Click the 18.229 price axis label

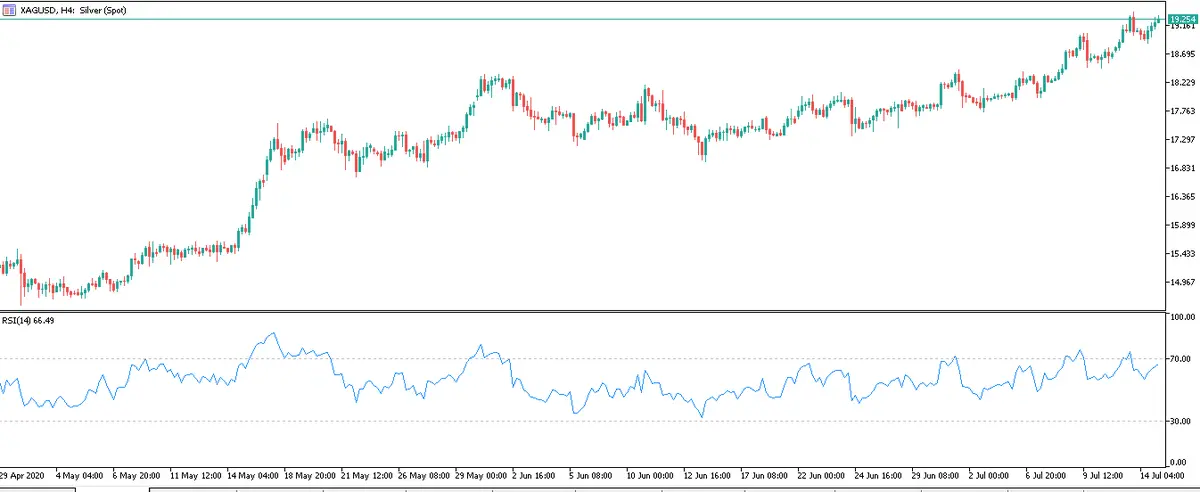pyautogui.click(x=1182, y=83)
